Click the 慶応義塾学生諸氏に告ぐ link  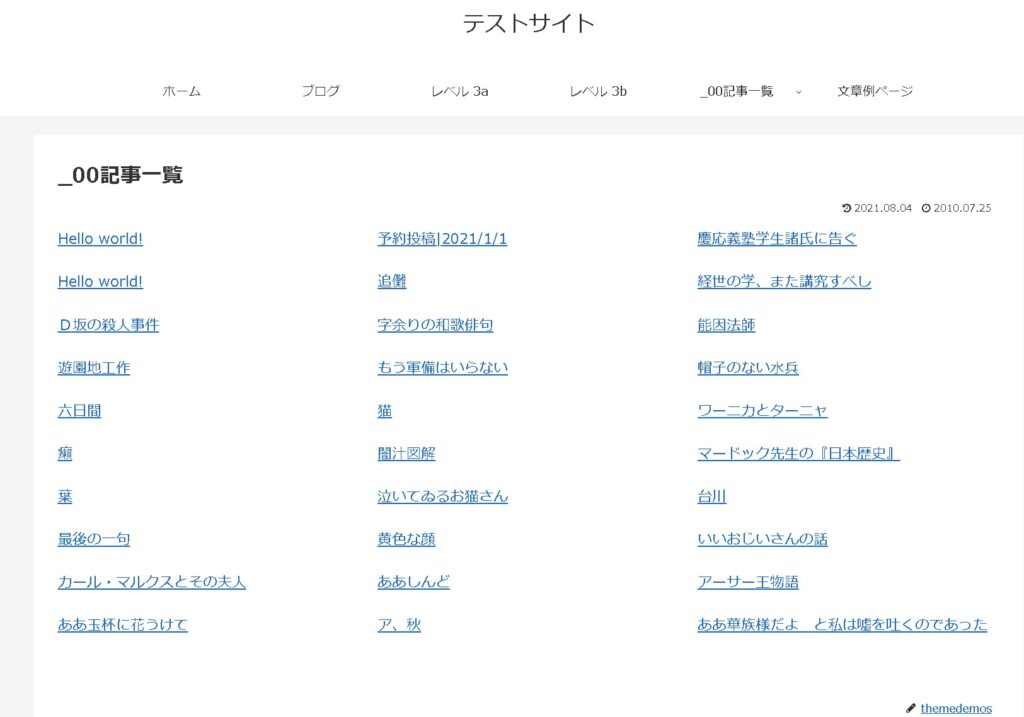[776, 239]
